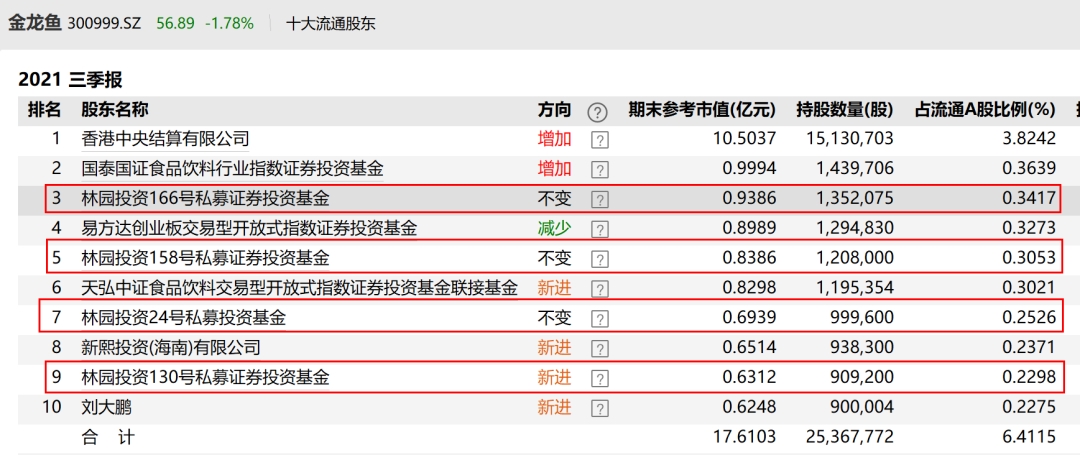The width and height of the screenshot is (1080, 473).
Task: Click the question mark icon for 国泰国证食品饮料行业指数证券投资基金
Action: (601, 170)
